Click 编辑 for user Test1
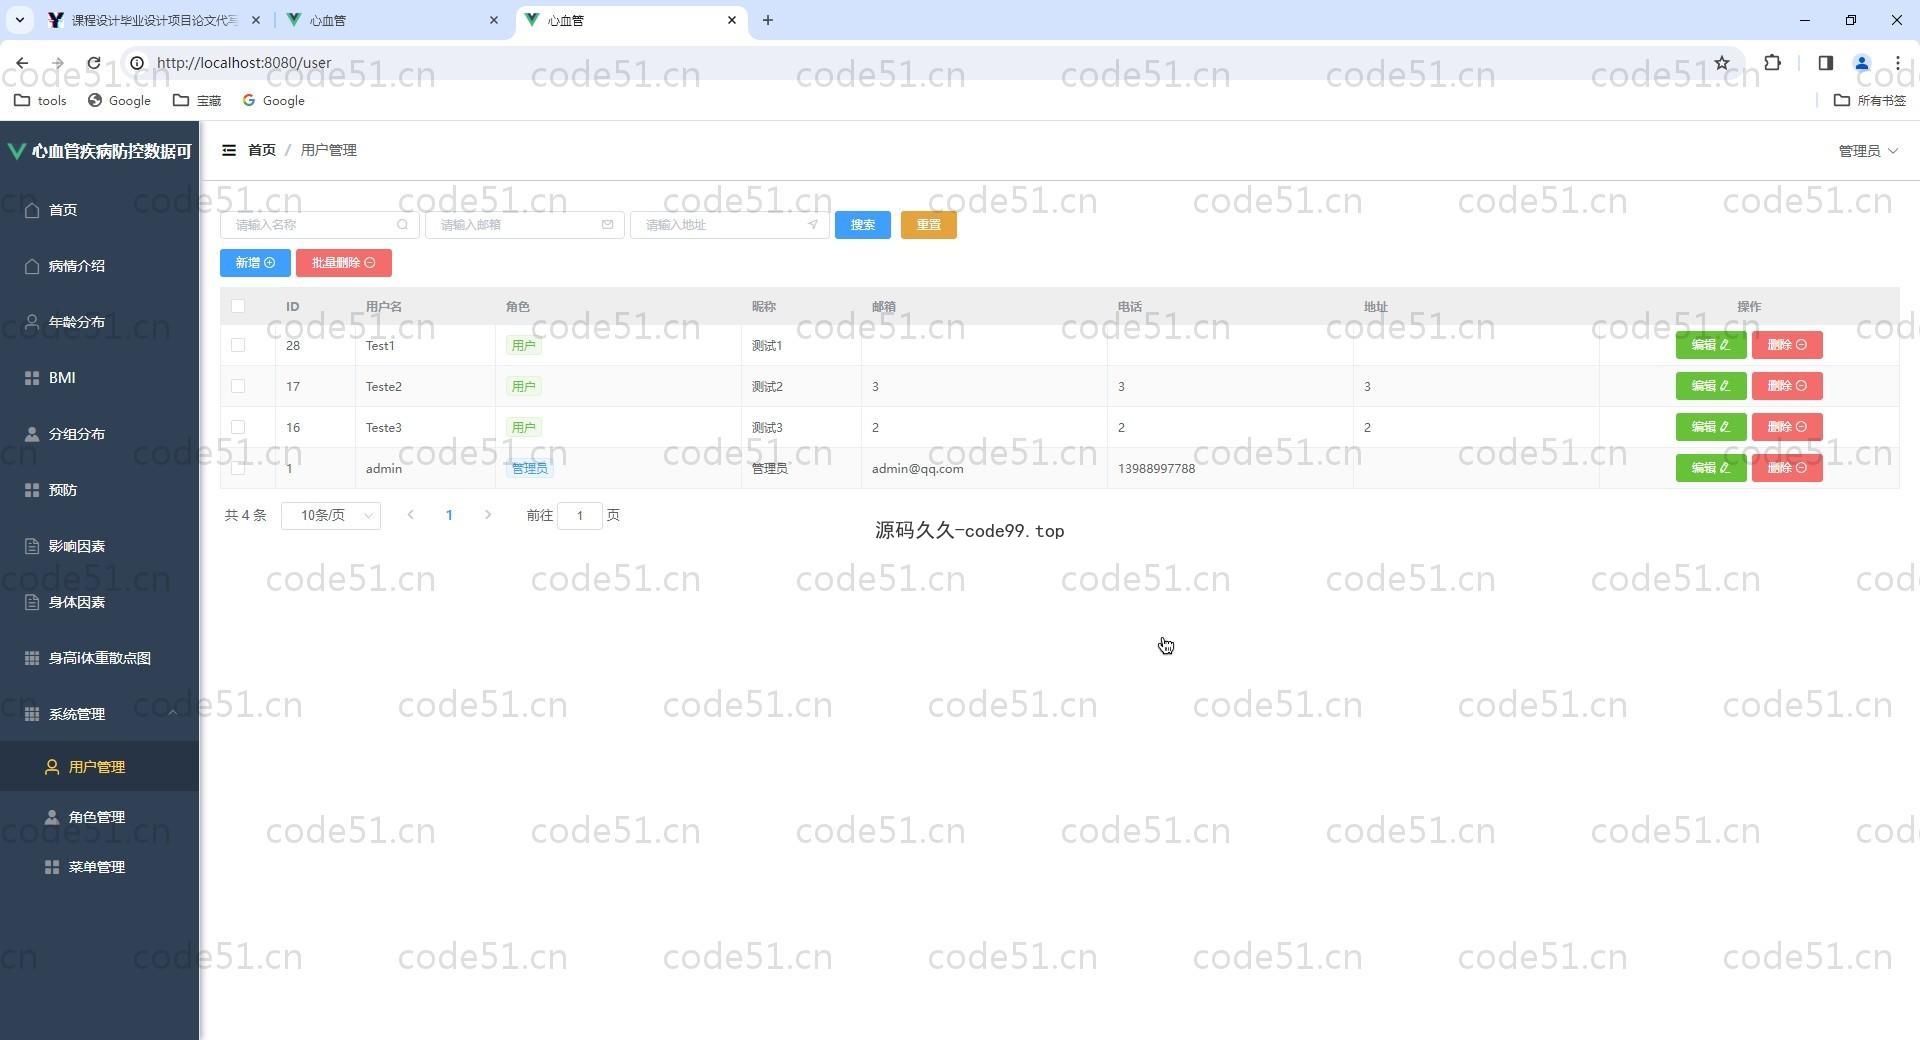 pyautogui.click(x=1710, y=345)
